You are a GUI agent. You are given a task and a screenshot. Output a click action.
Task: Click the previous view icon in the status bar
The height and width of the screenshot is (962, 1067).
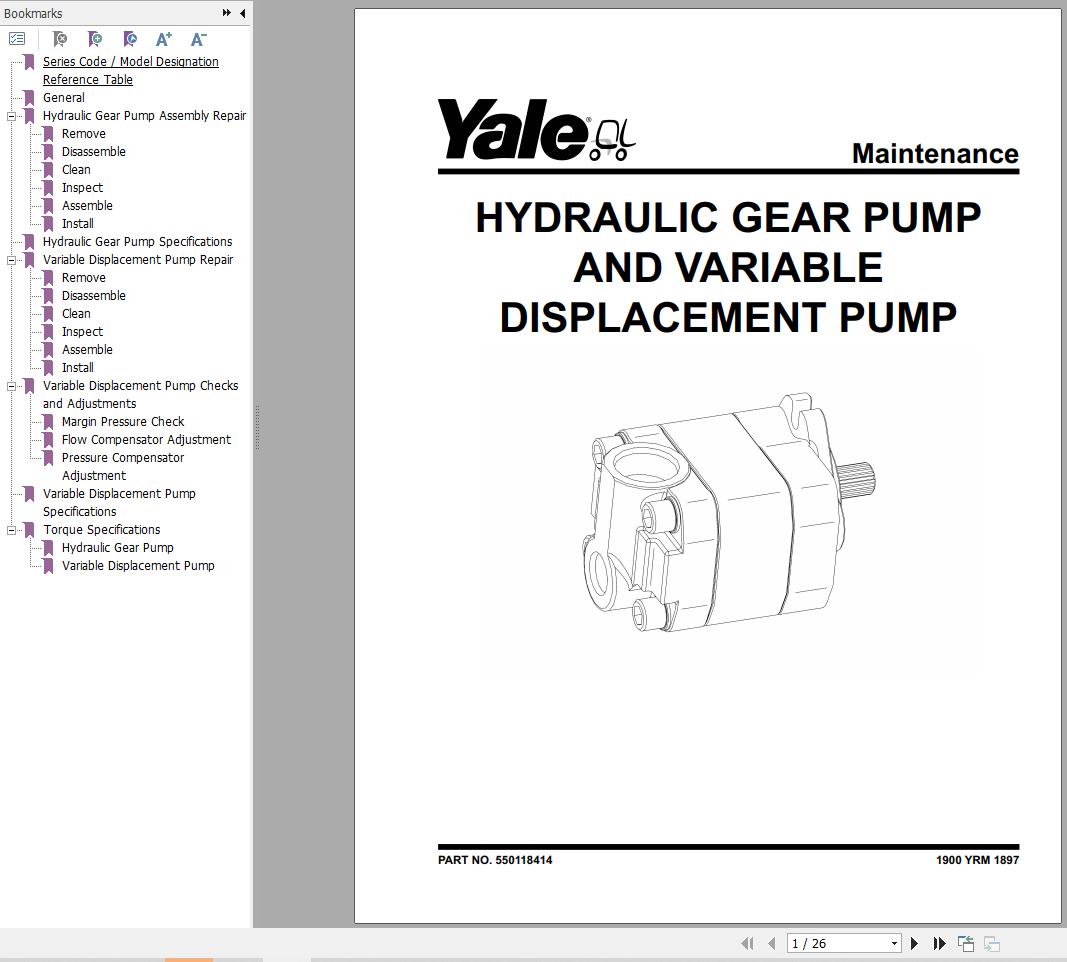tap(966, 943)
